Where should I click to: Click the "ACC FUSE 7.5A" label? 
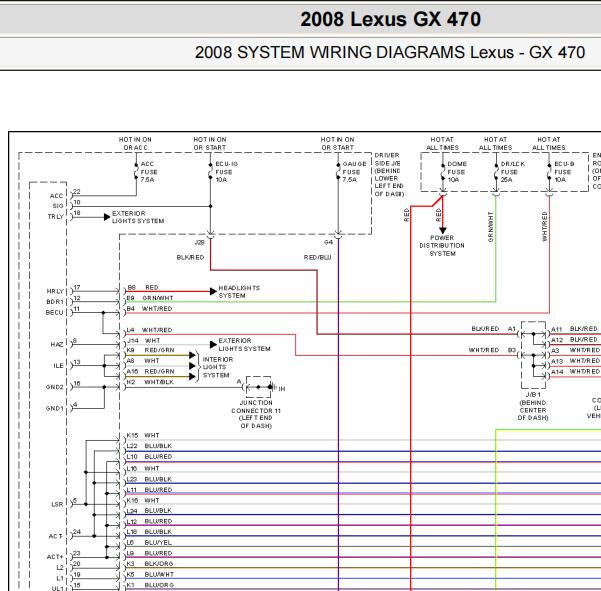[149, 172]
